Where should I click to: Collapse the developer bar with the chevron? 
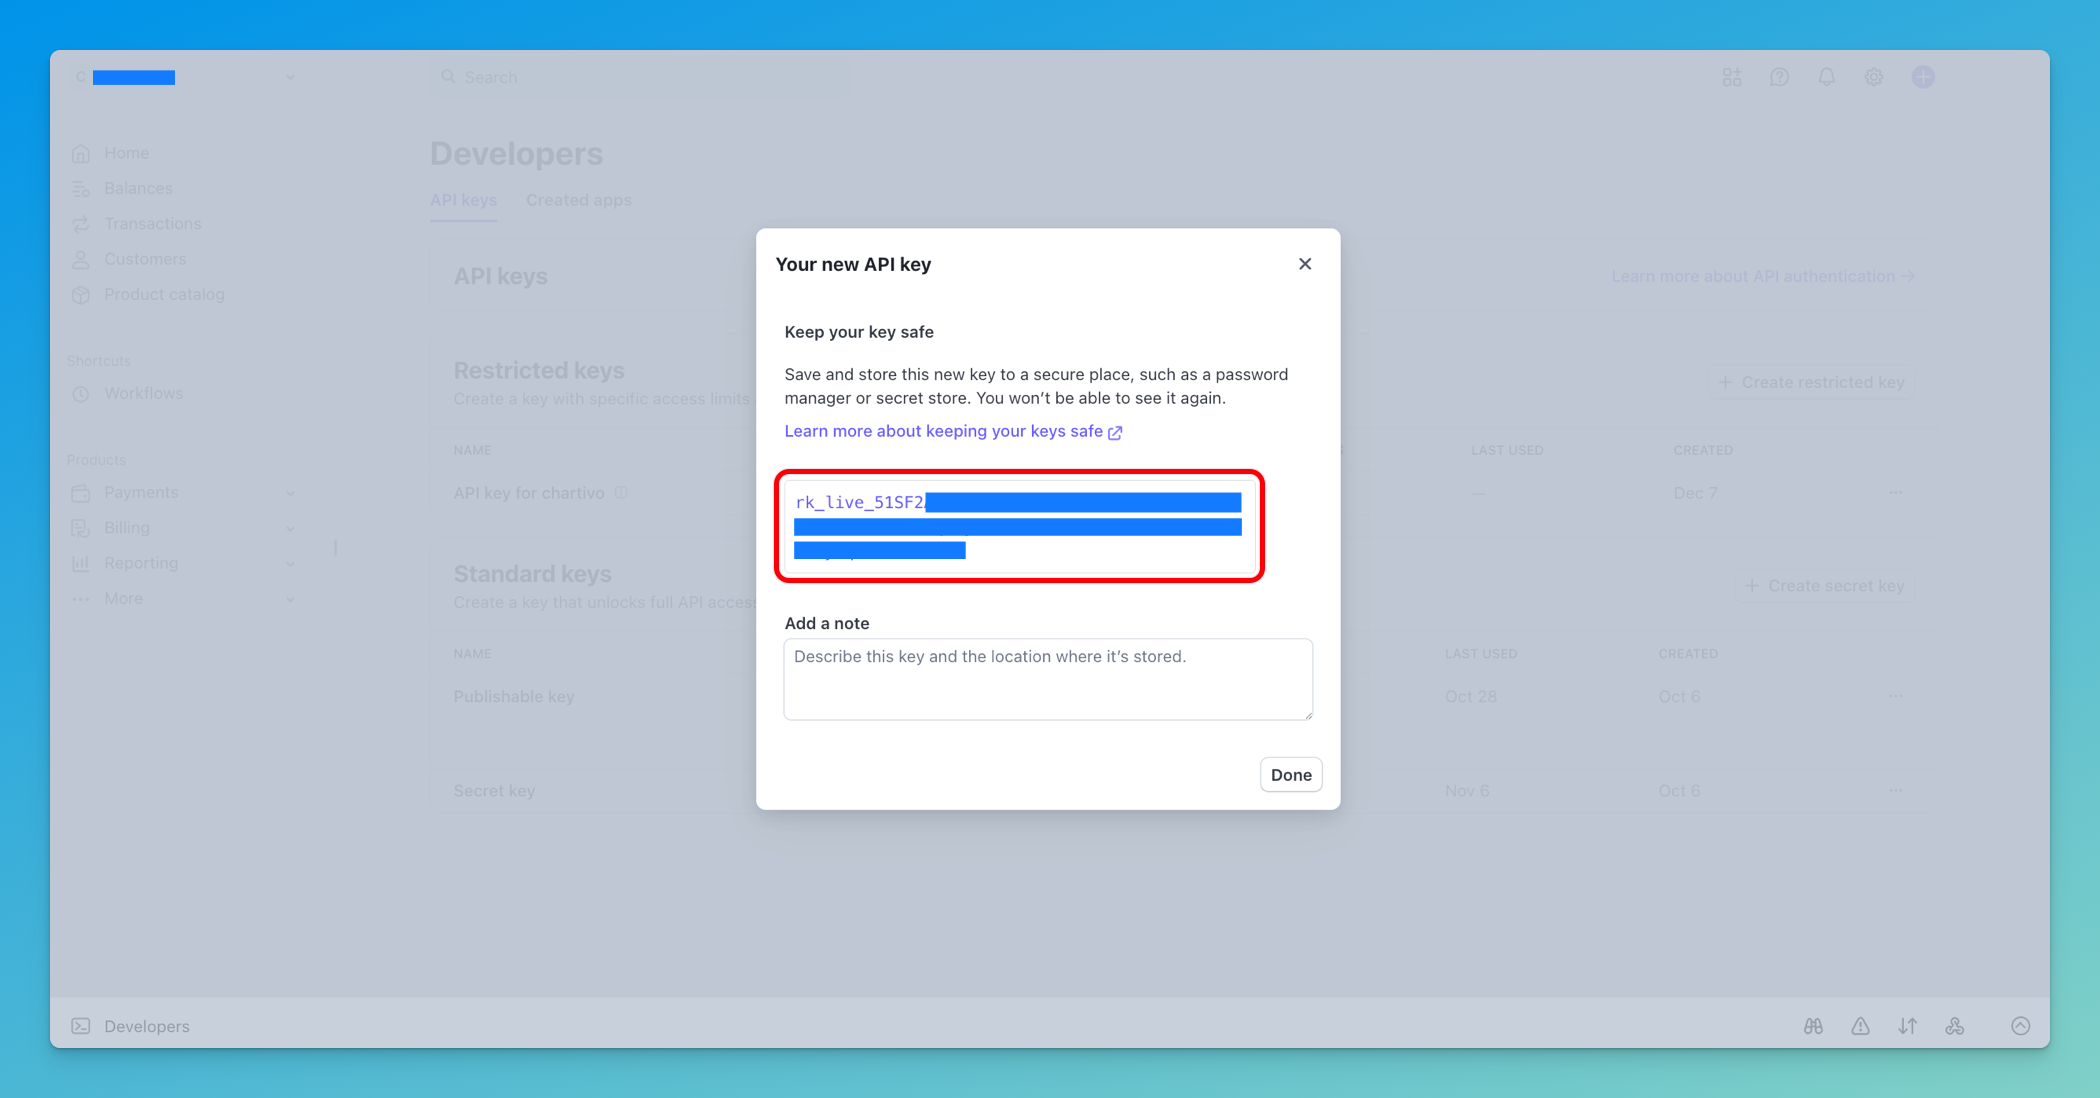(2020, 1025)
